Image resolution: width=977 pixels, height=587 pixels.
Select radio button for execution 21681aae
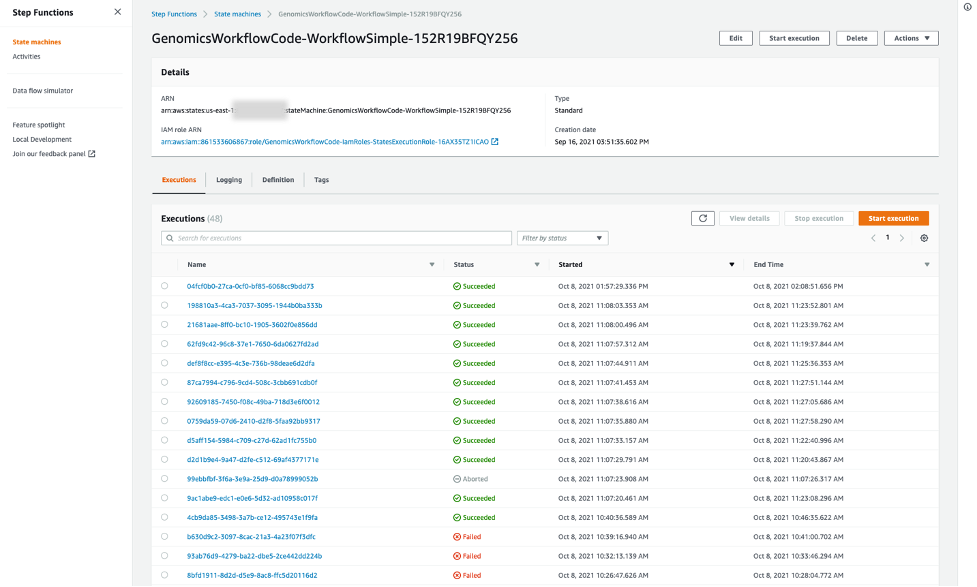(x=164, y=325)
